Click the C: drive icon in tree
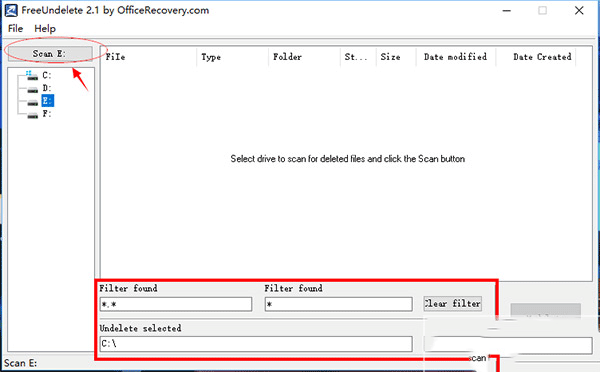Viewport: 600px width, 372px height. pos(32,75)
